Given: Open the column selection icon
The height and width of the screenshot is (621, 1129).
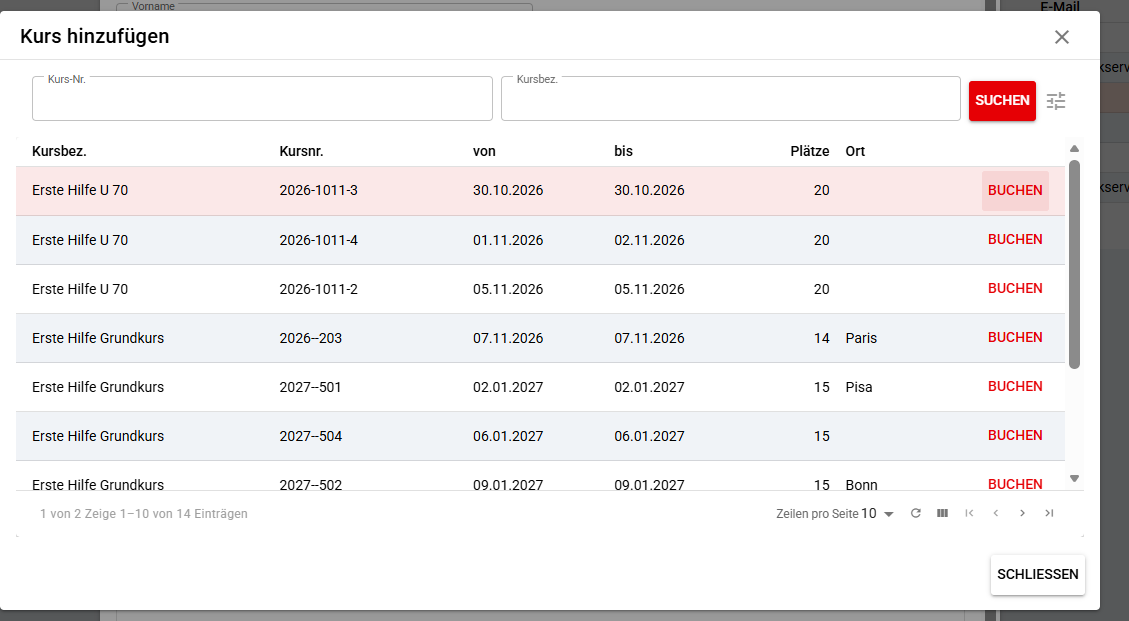Looking at the screenshot, I should 943,514.
